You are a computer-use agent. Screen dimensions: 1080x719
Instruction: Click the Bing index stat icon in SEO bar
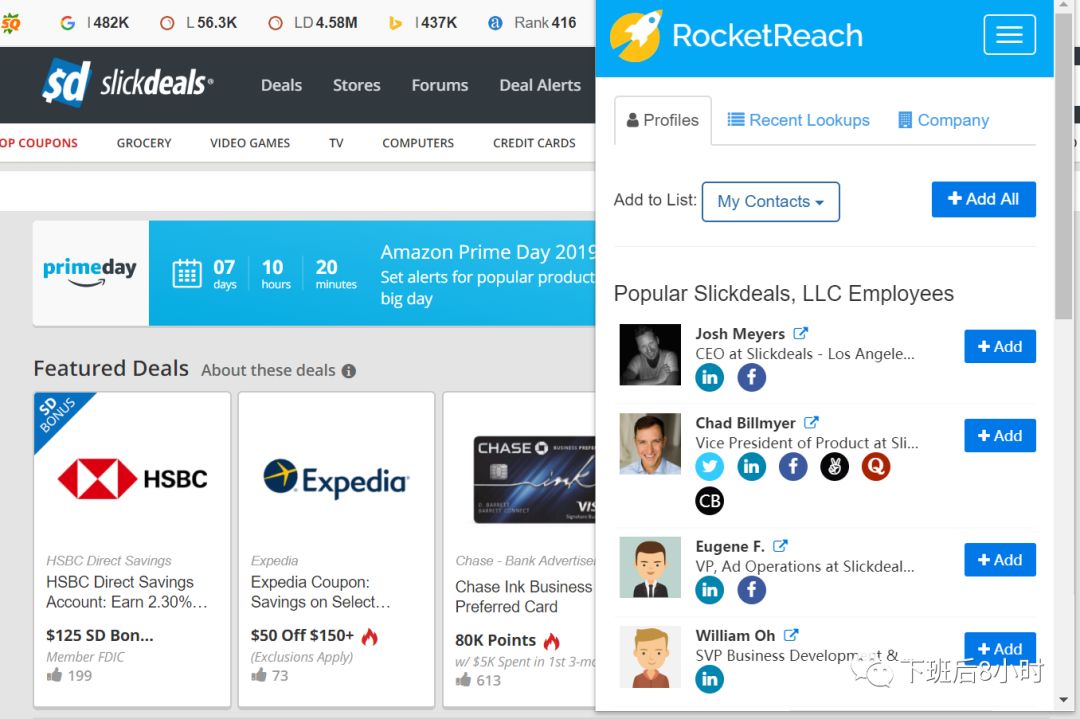[395, 23]
